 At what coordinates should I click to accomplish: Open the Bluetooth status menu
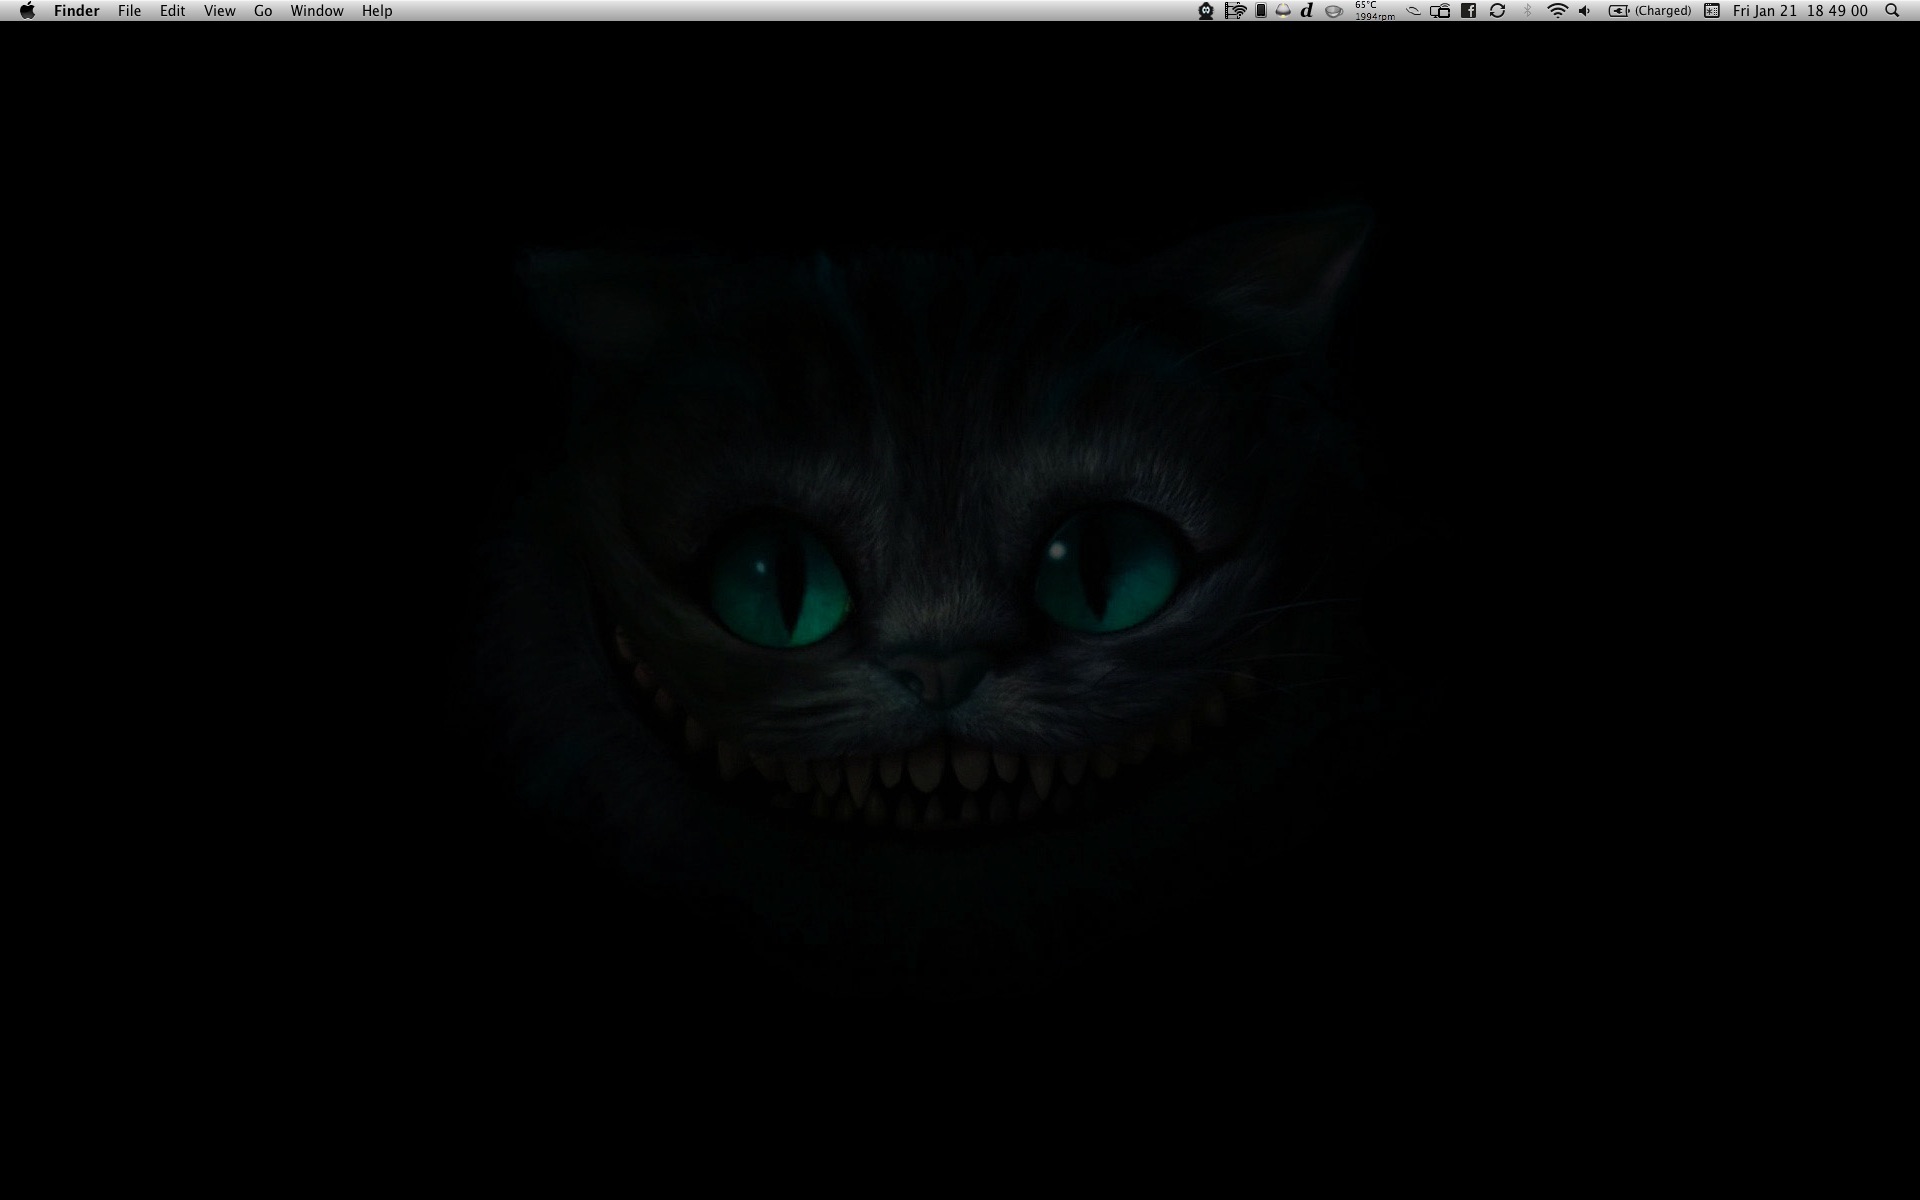[1527, 11]
